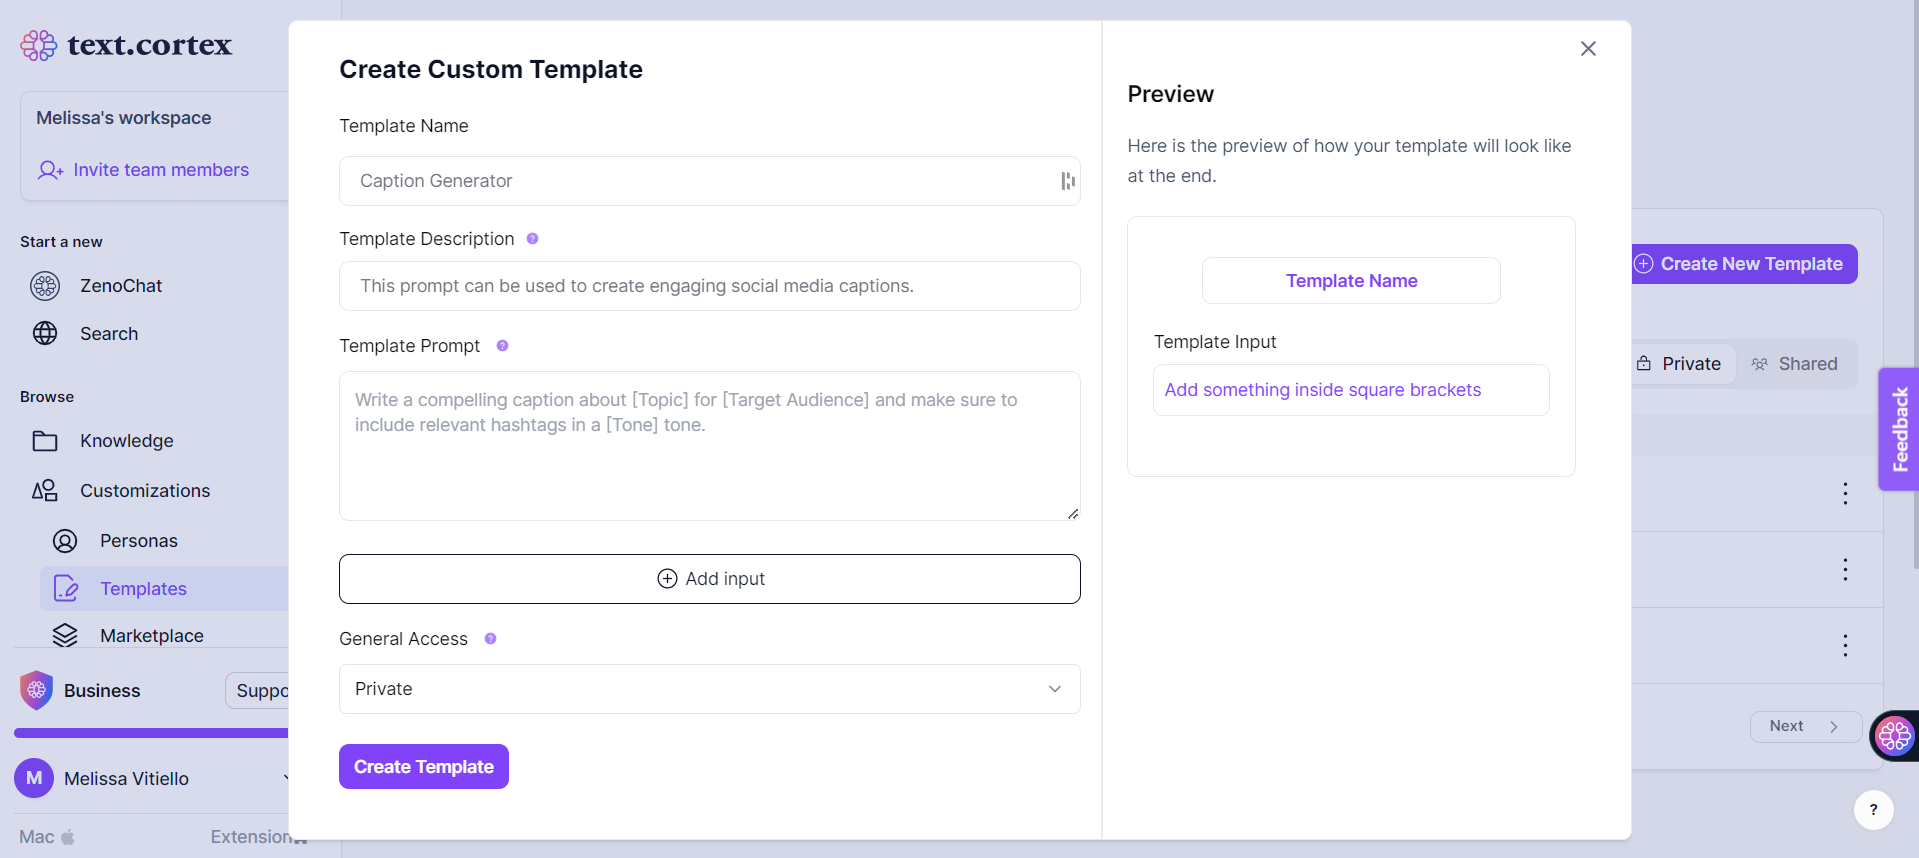1919x858 pixels.
Task: Click the Shared tab people icon
Action: coord(1760,364)
